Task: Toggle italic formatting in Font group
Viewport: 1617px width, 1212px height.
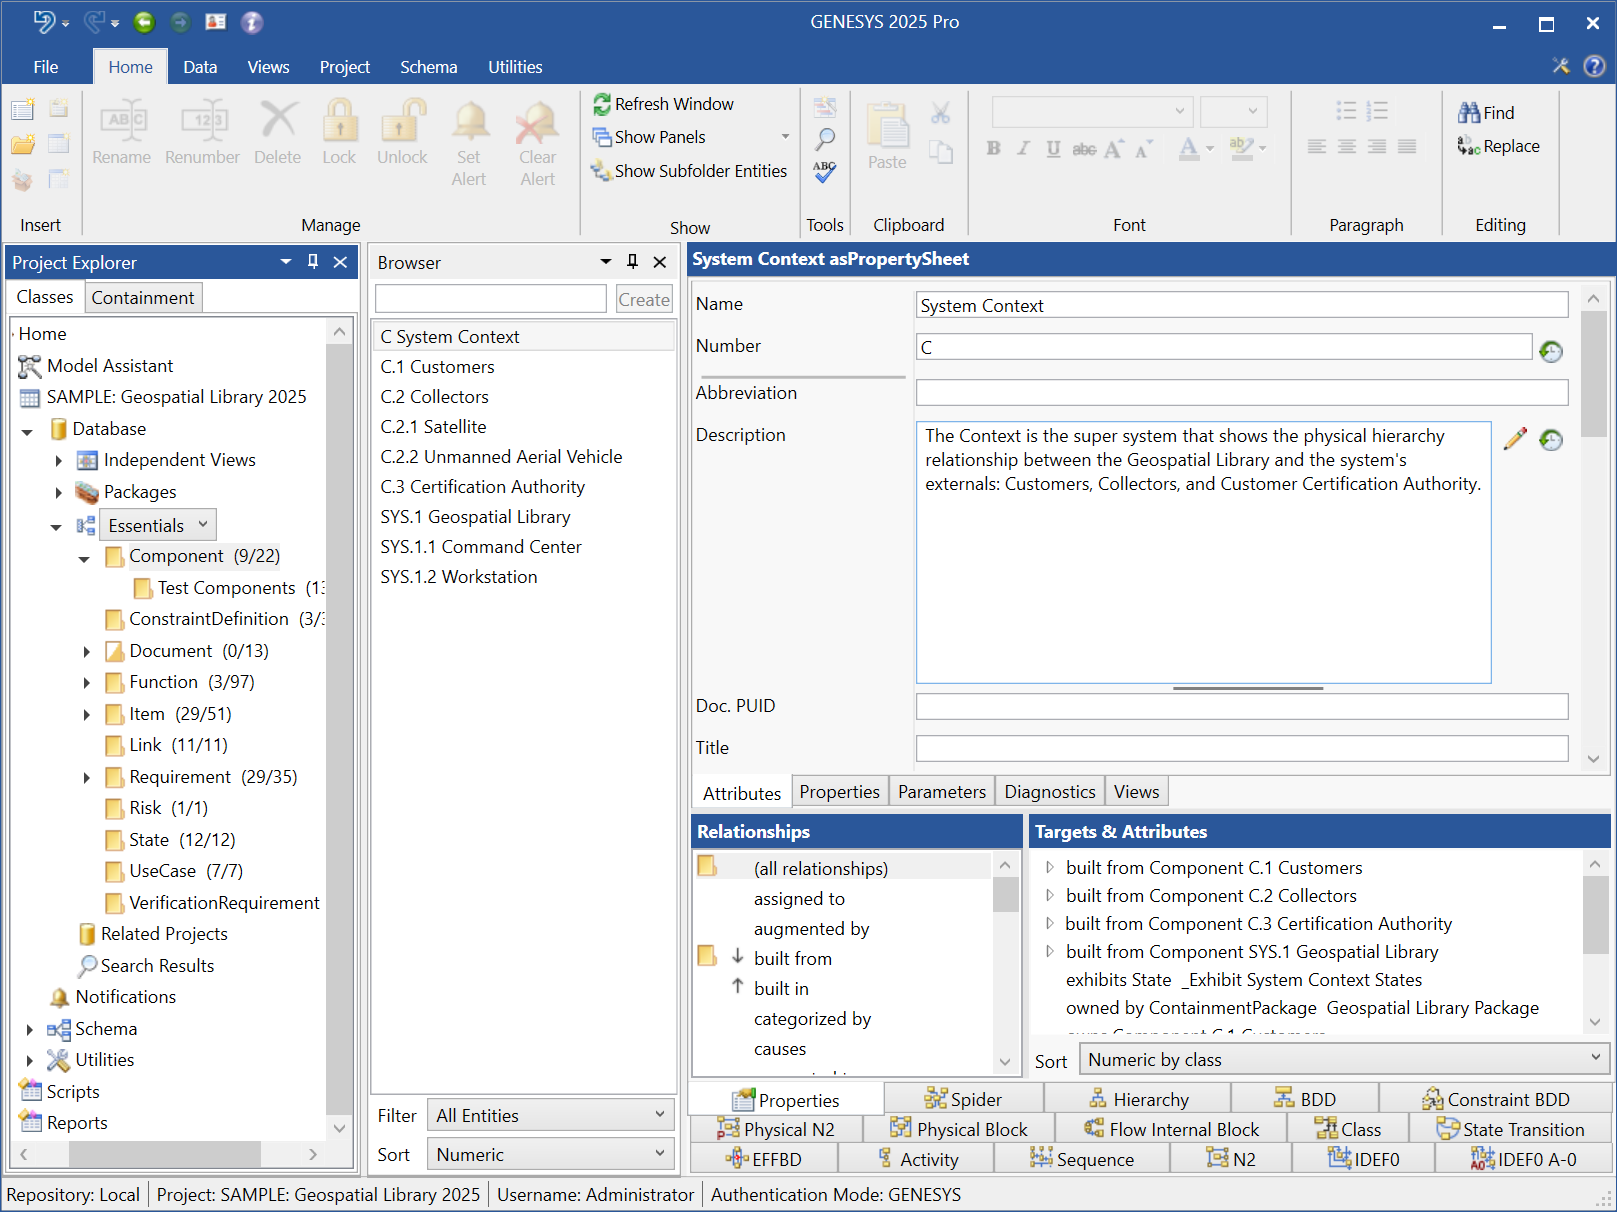Action: coord(1022,148)
